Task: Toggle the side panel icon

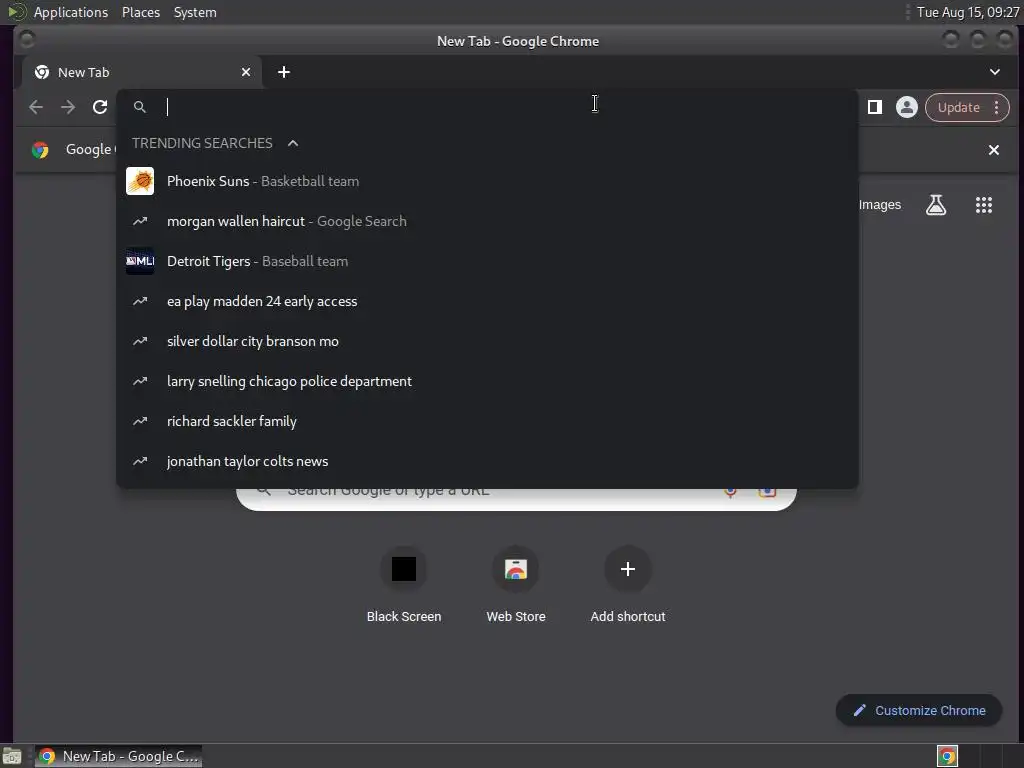Action: pyautogui.click(x=874, y=107)
